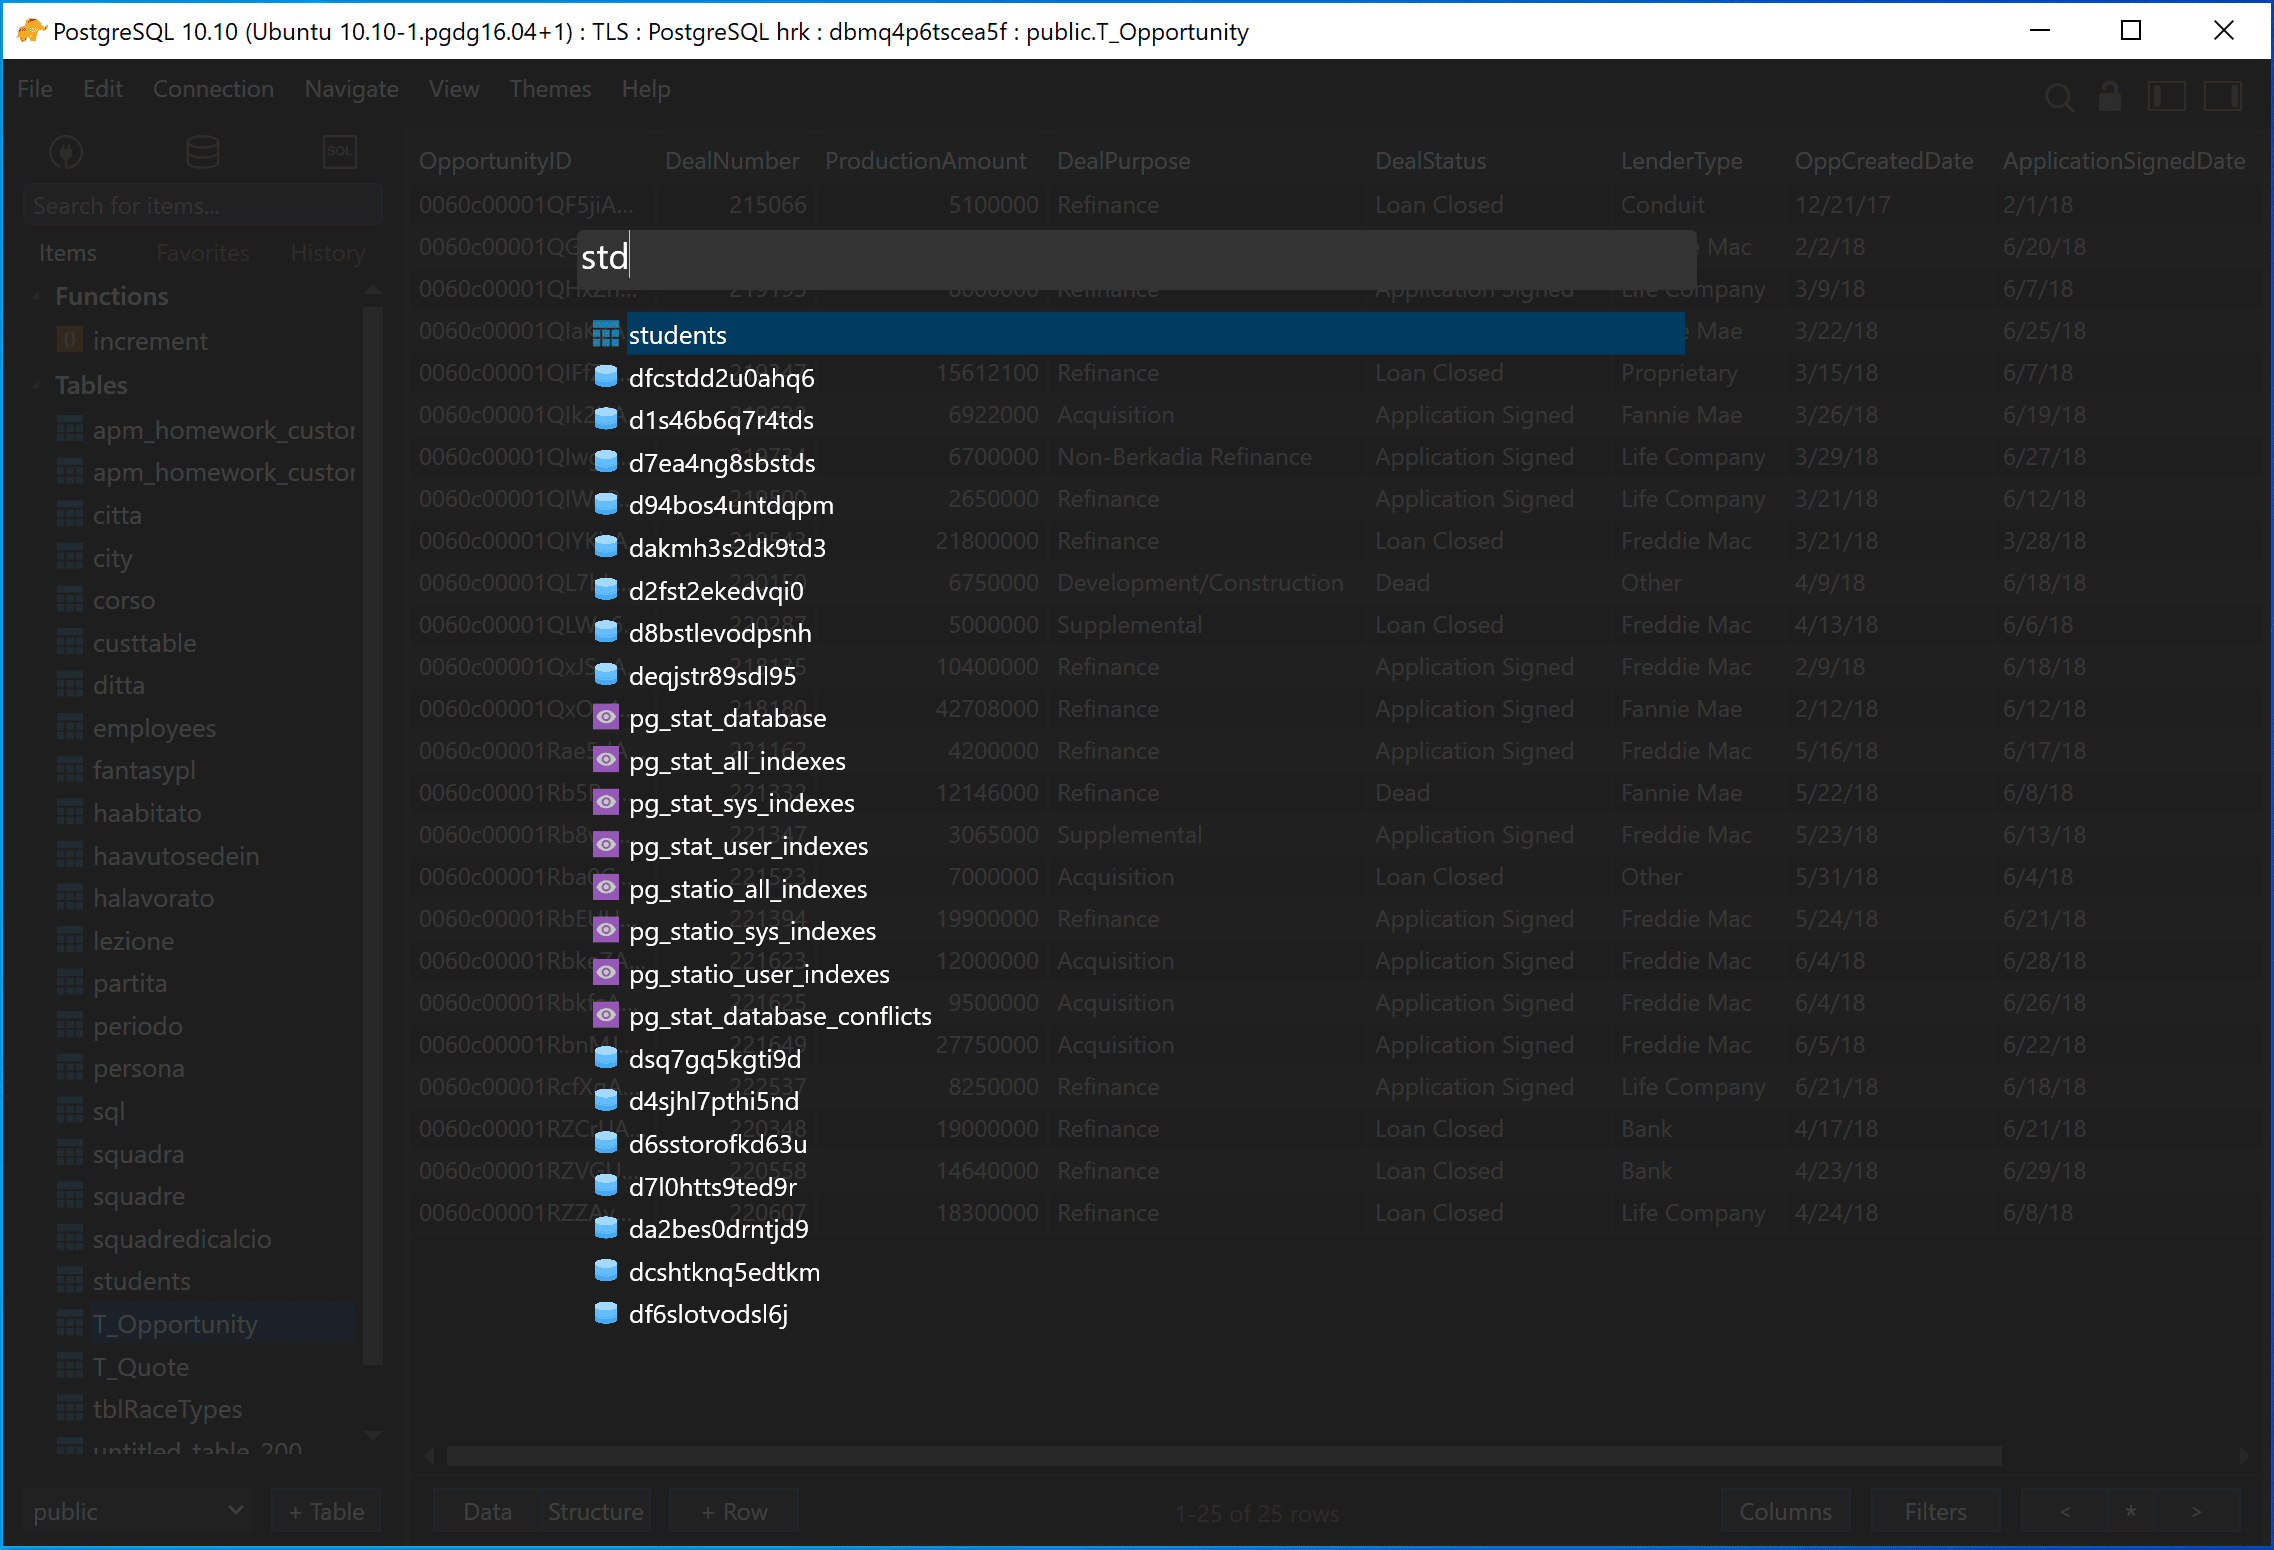This screenshot has height=1550, width=2274.
Task: Open pg_statio_user_indexes view result
Action: [742, 974]
